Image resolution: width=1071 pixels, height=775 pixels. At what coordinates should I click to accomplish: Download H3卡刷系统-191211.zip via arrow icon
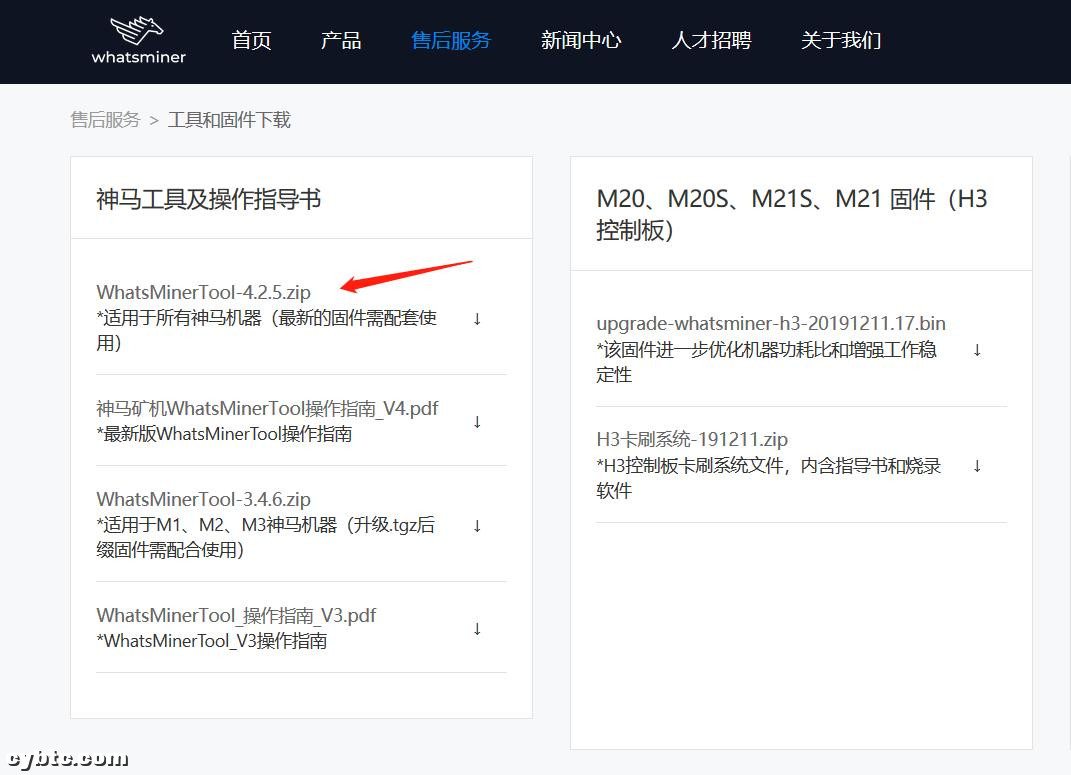tap(977, 466)
